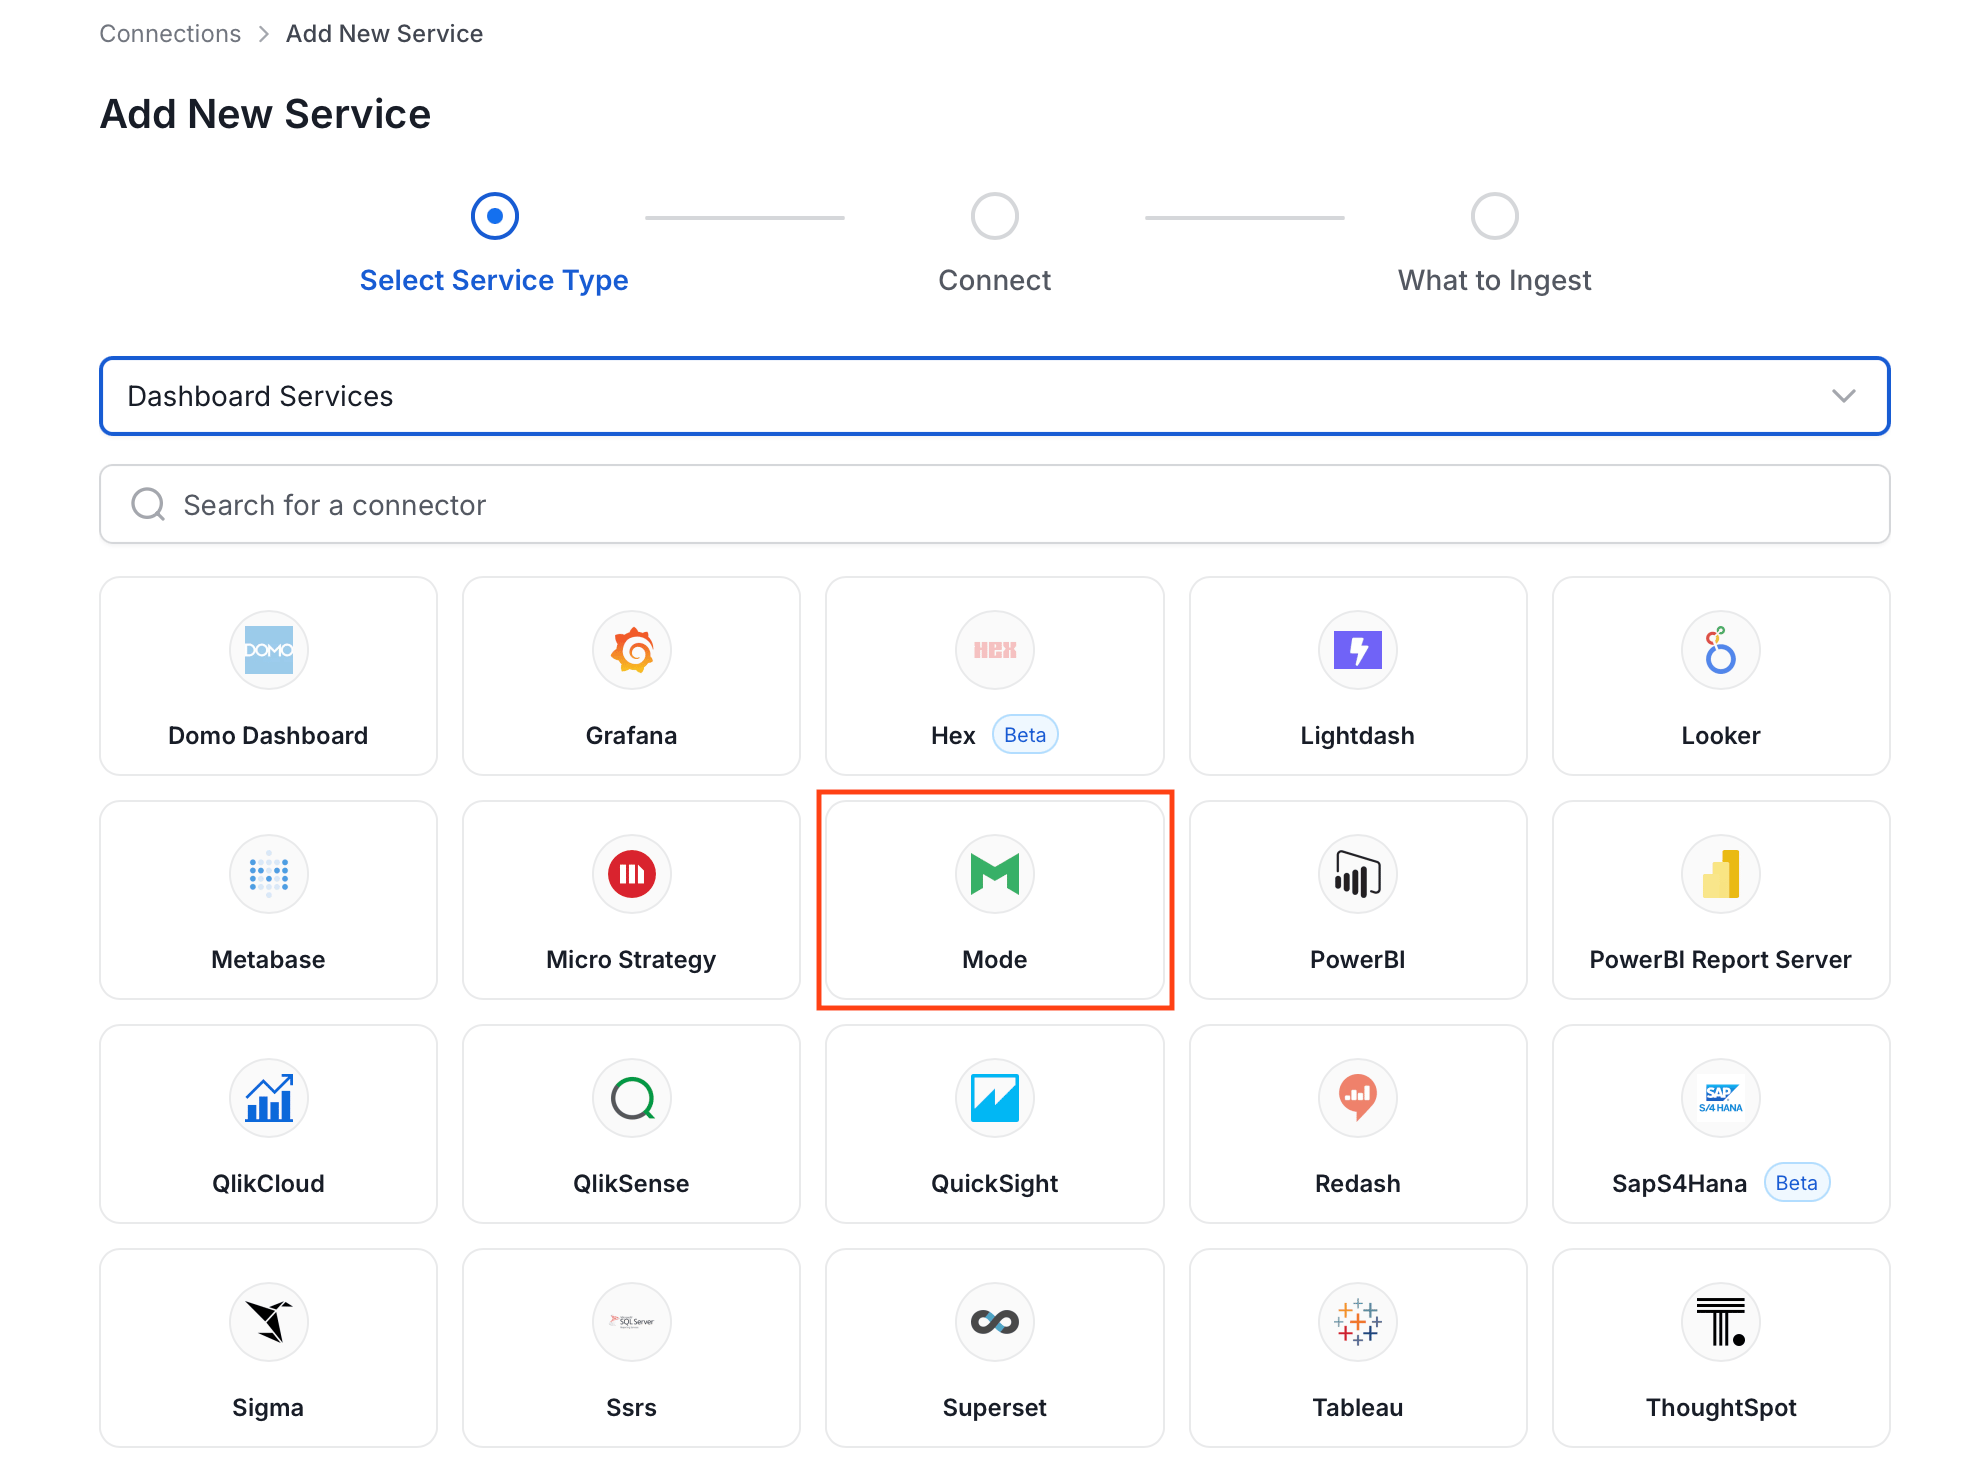The image size is (1972, 1470).
Task: Click the Tableau card label
Action: point(1357,1407)
